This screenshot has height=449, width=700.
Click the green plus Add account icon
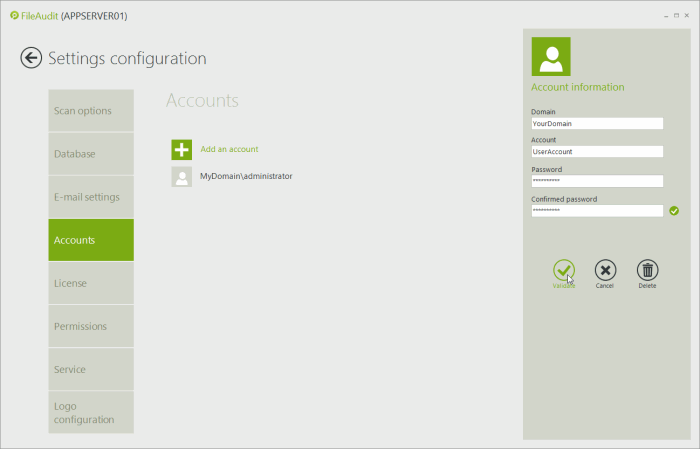click(181, 150)
